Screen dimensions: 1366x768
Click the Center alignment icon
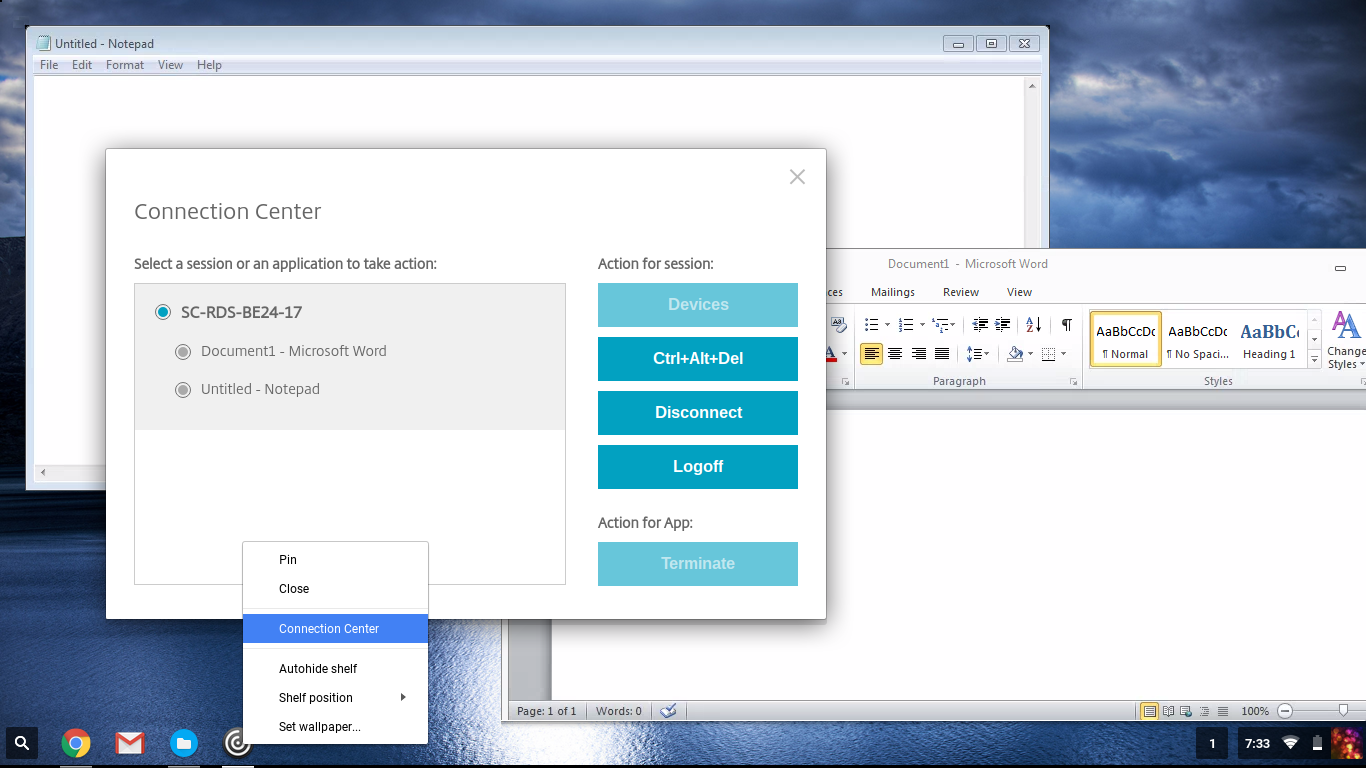click(895, 354)
